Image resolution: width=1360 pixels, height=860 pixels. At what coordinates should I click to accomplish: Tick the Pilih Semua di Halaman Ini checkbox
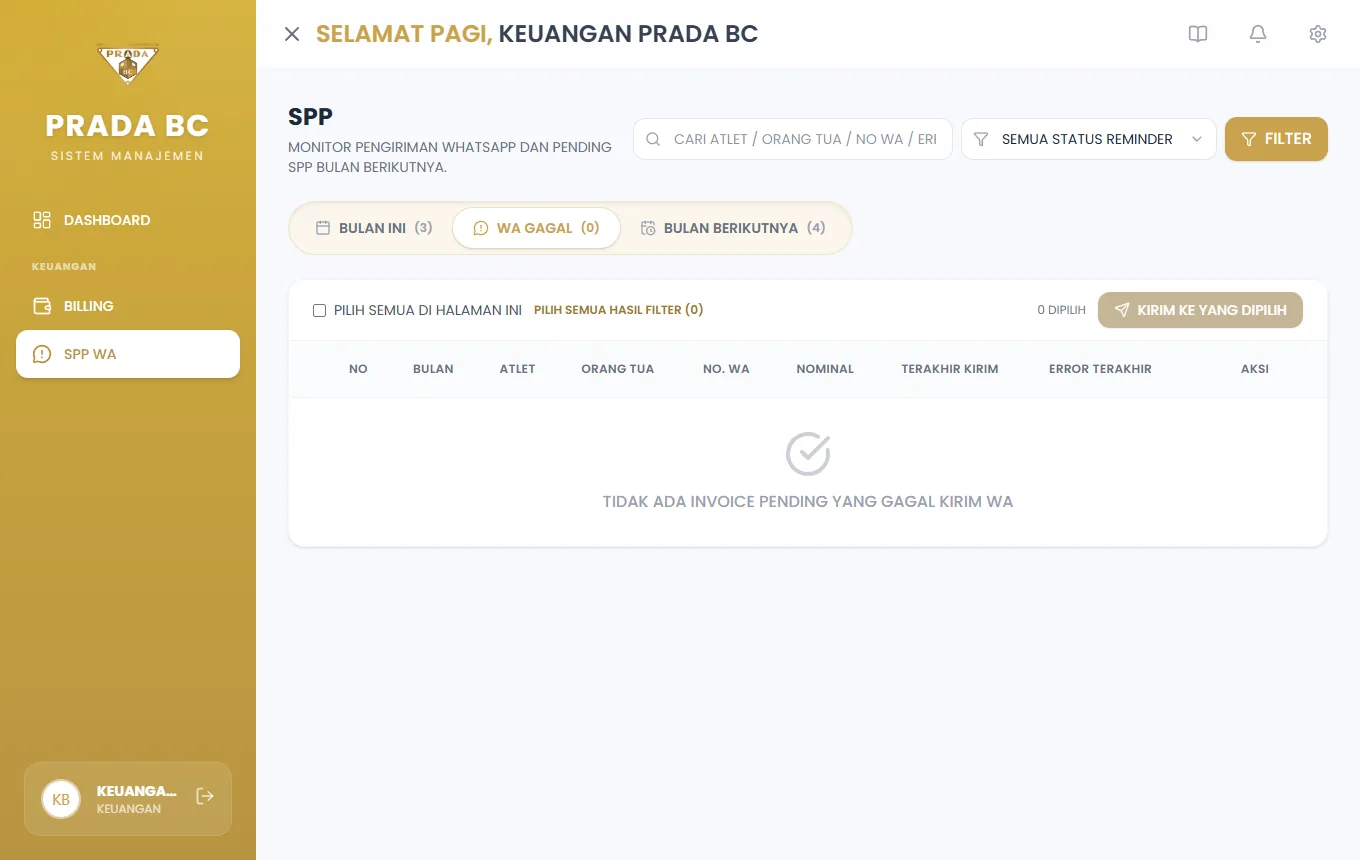(x=320, y=311)
